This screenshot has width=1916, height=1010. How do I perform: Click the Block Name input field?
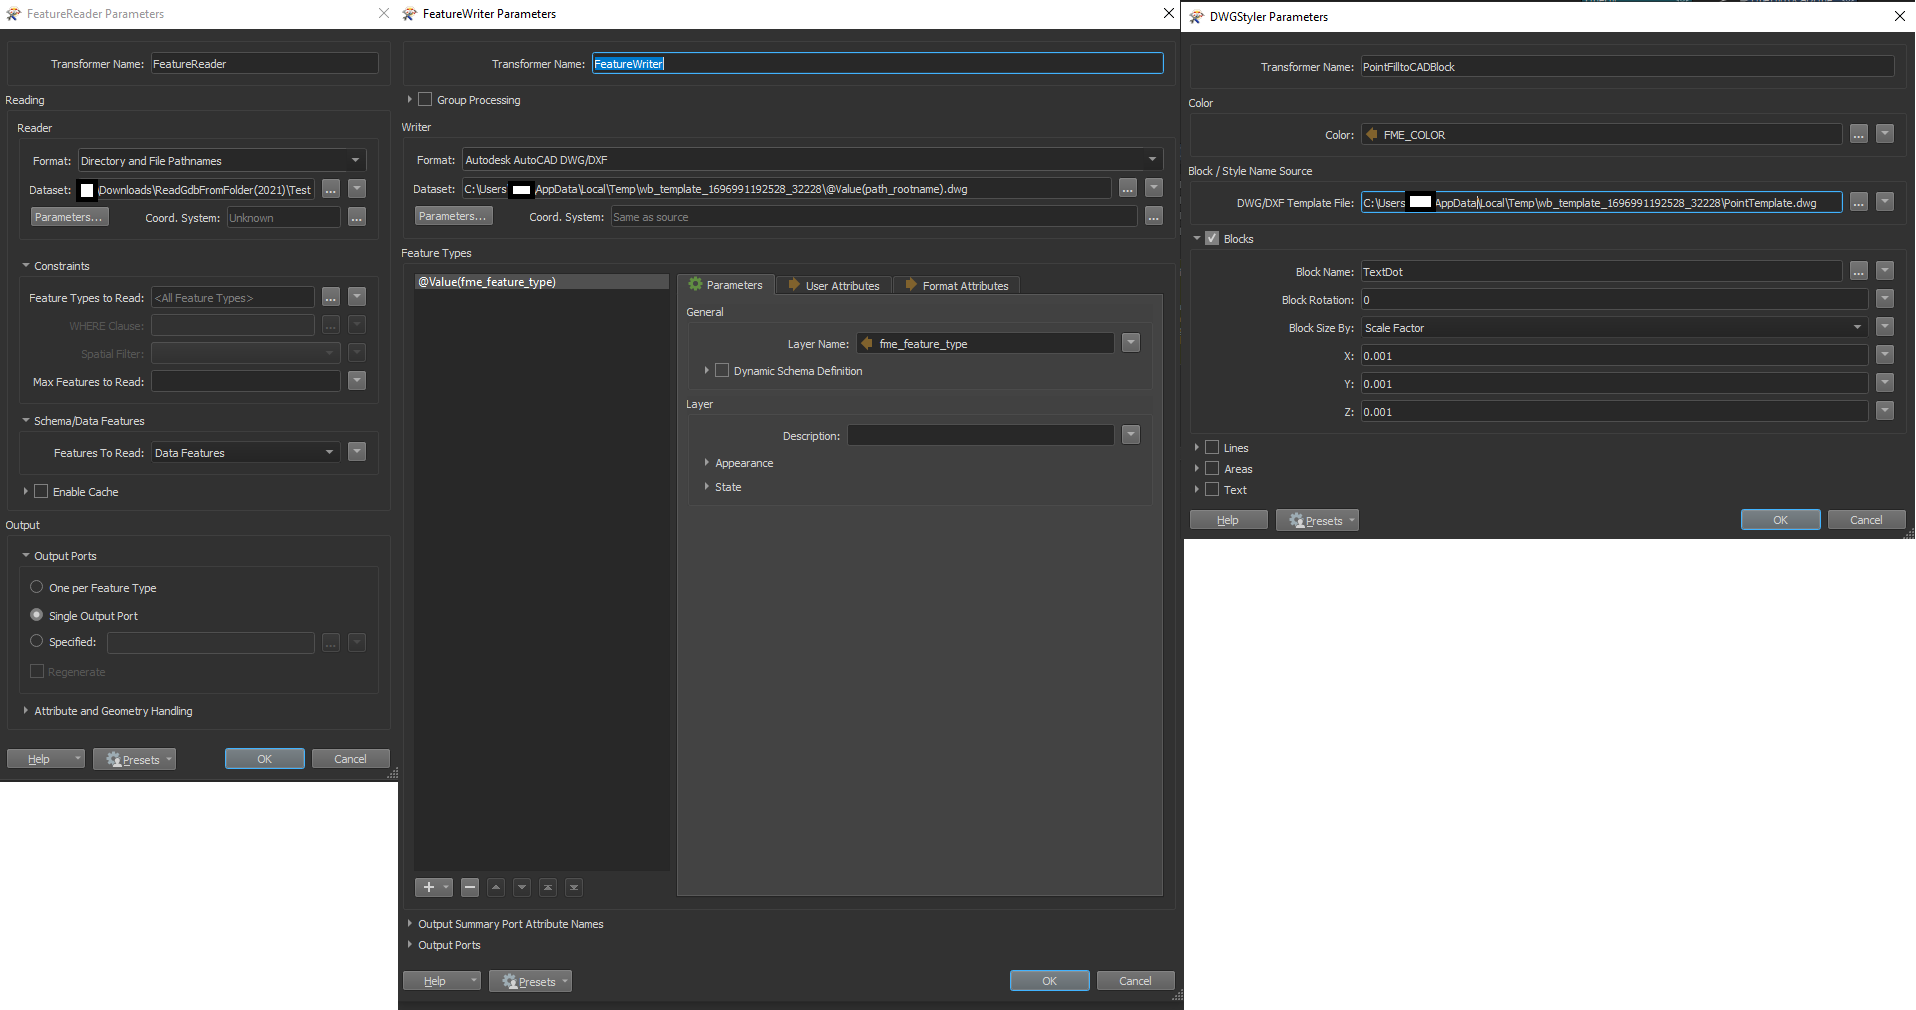click(1601, 271)
